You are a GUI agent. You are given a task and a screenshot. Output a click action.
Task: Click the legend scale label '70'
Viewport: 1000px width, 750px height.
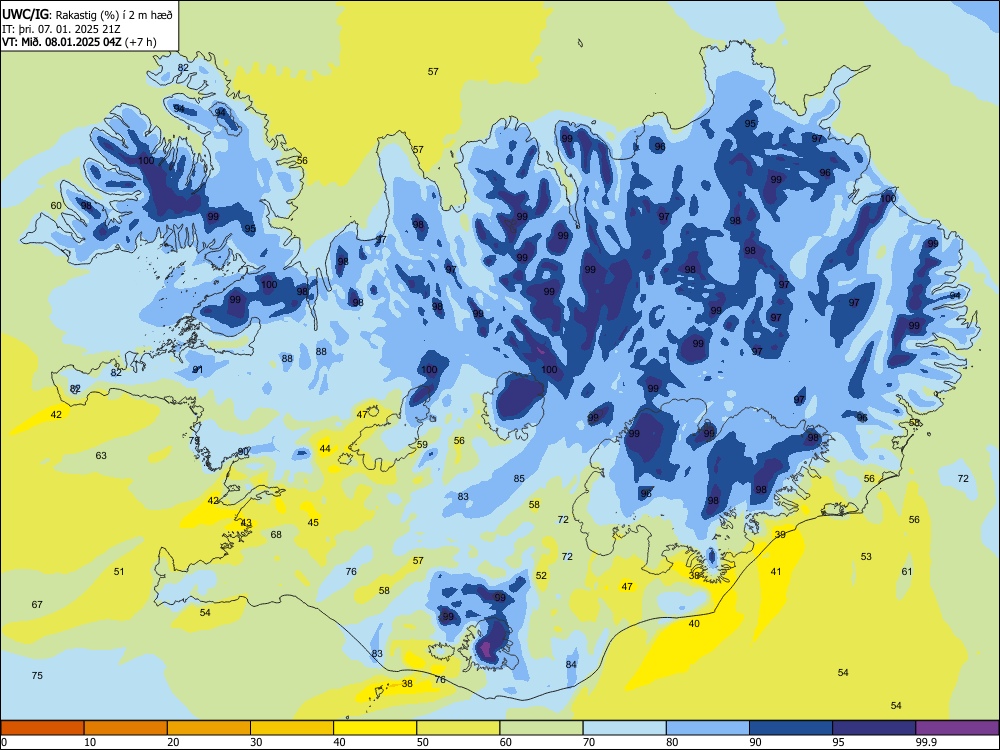(x=589, y=742)
